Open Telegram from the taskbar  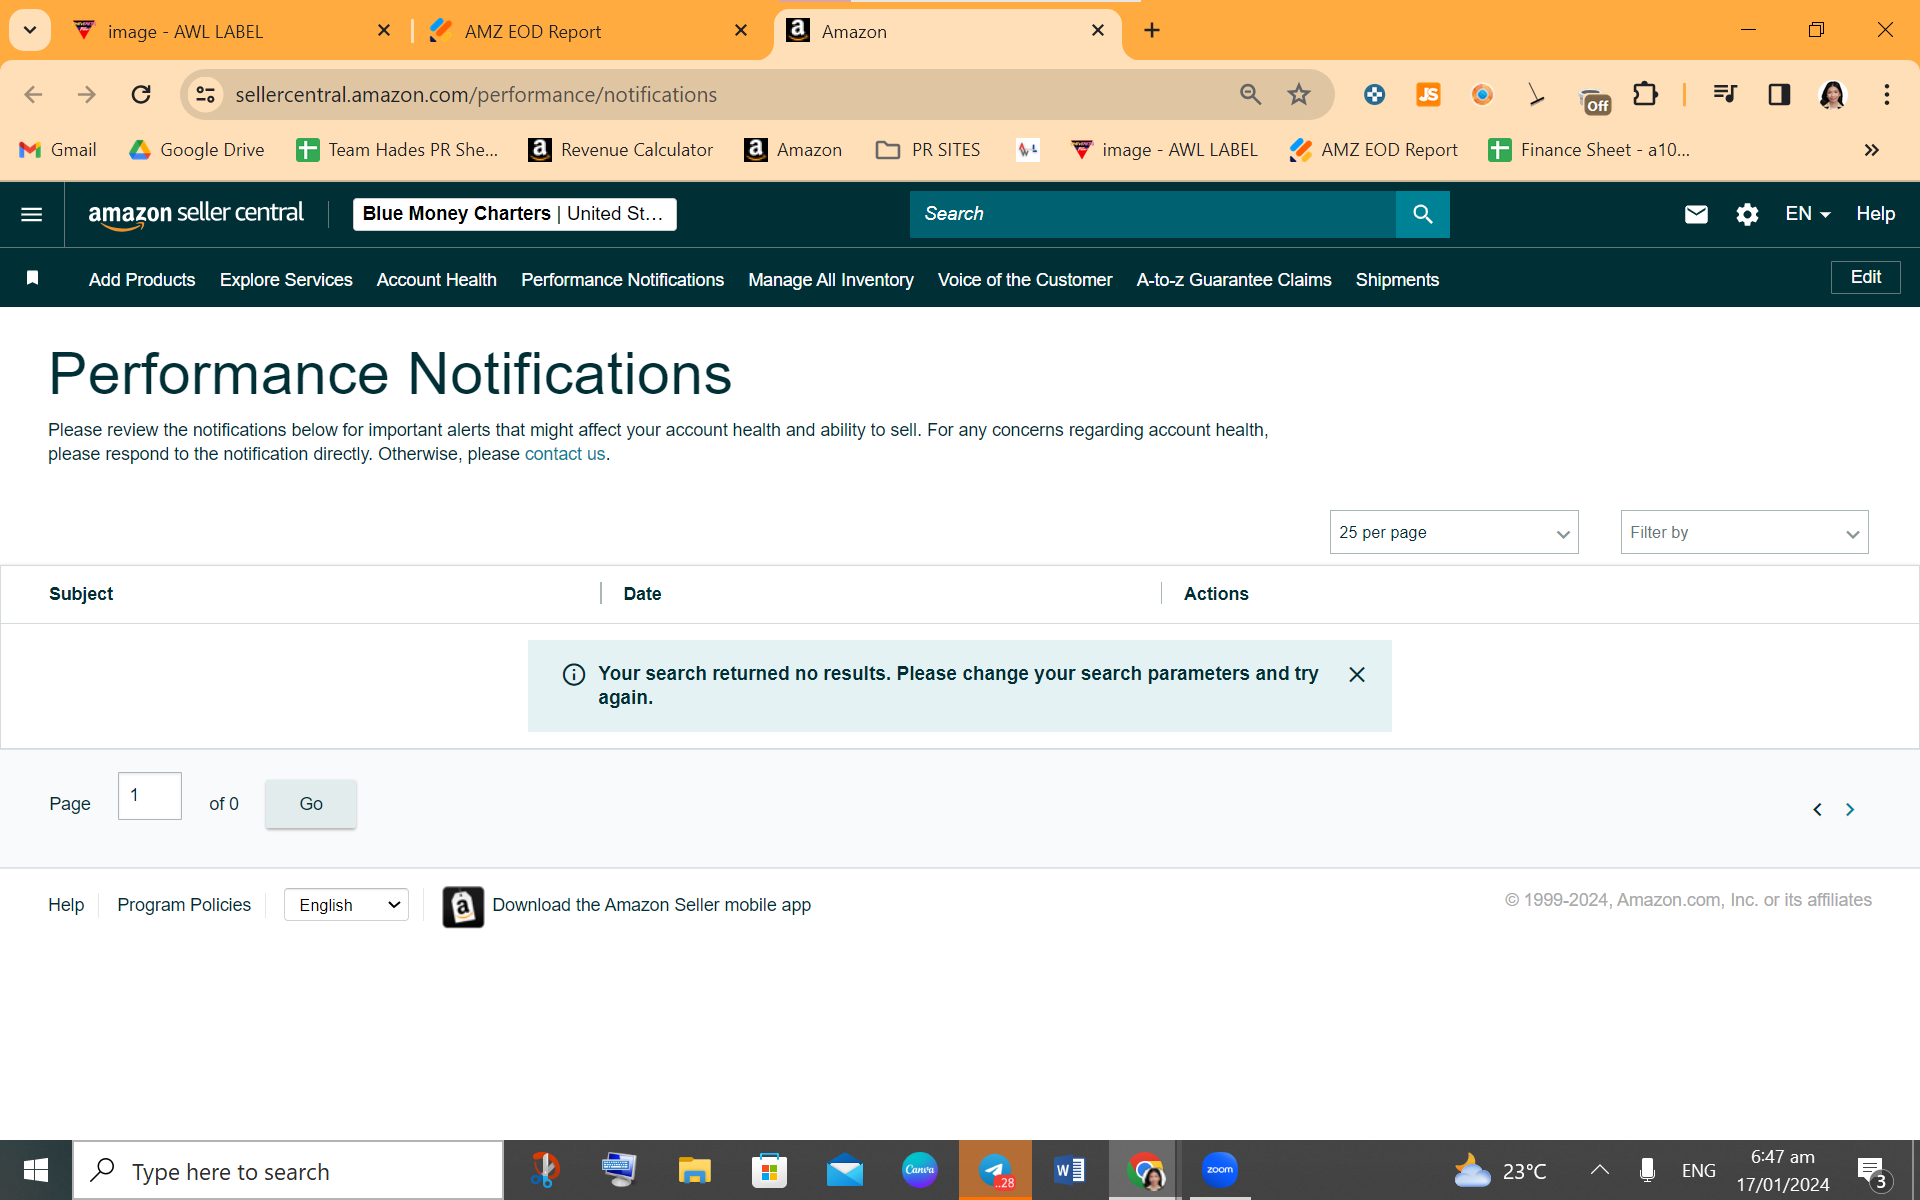995,1170
